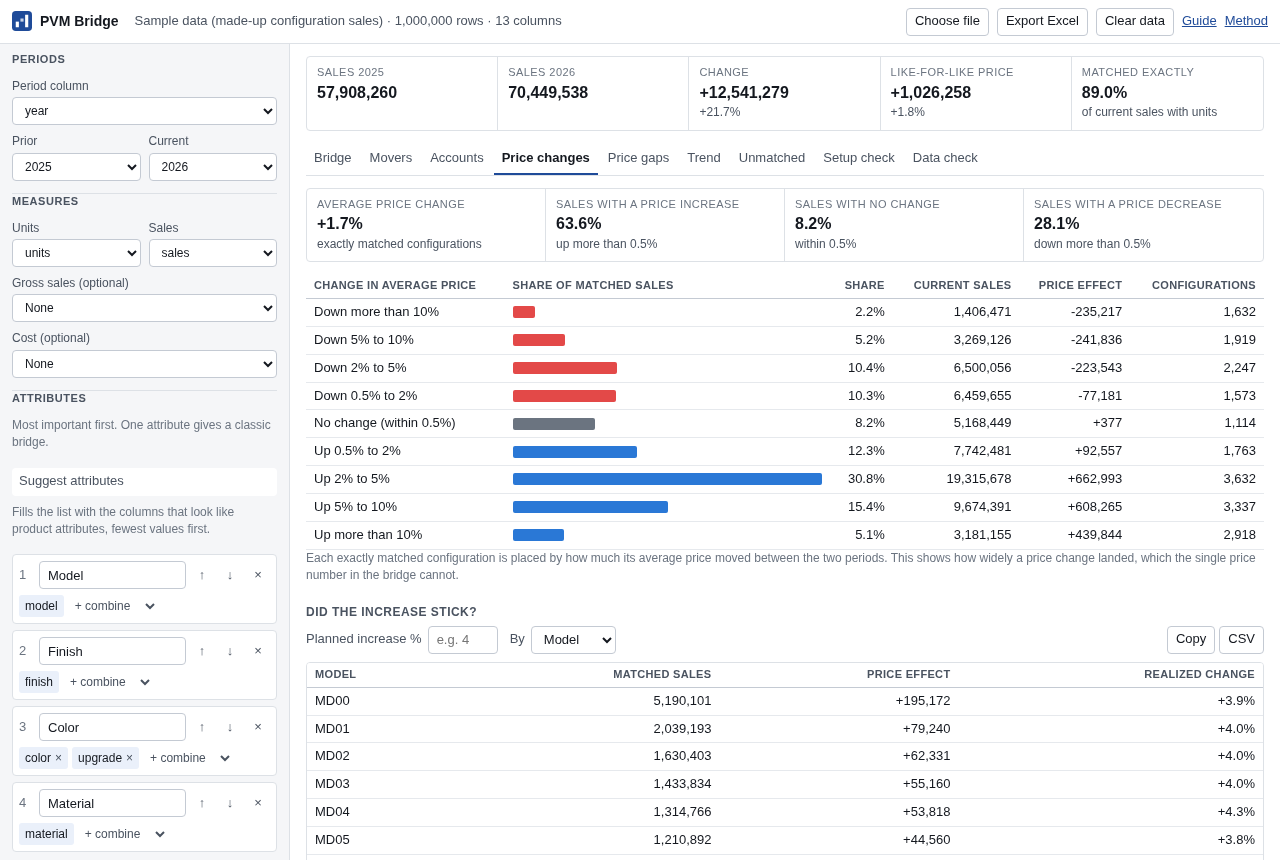Open the Units measure dropdown
This screenshot has height=860, width=1280.
76,253
